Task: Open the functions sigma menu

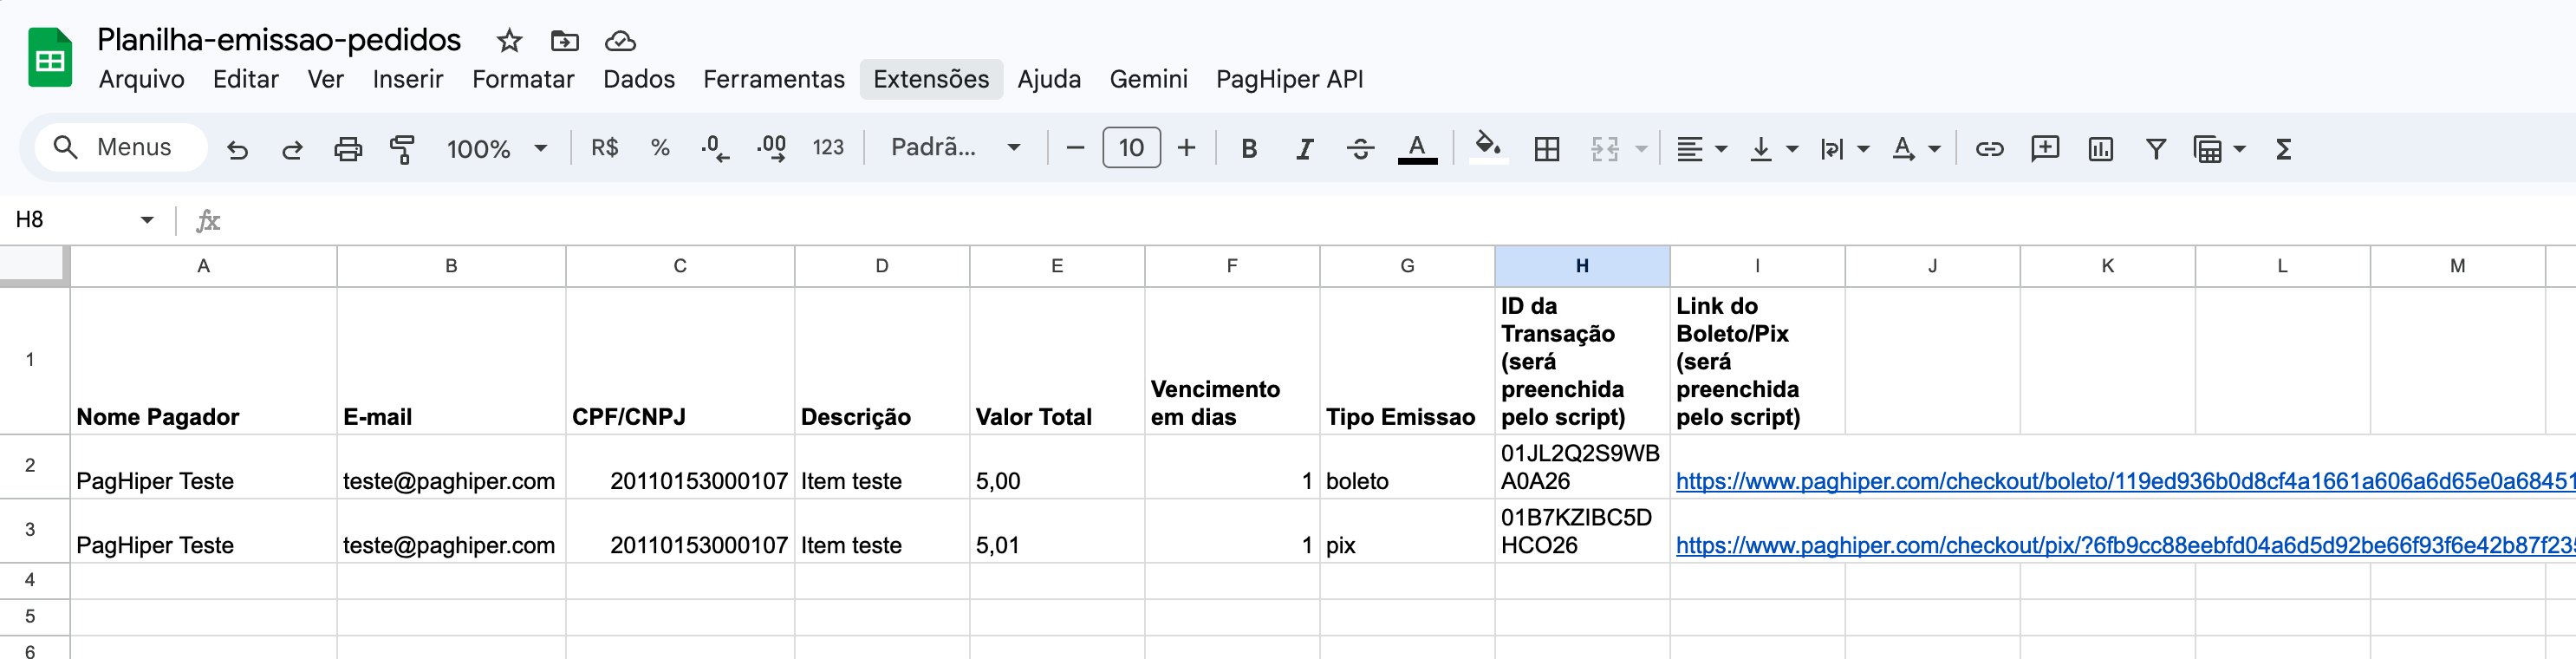Action: click(2283, 149)
